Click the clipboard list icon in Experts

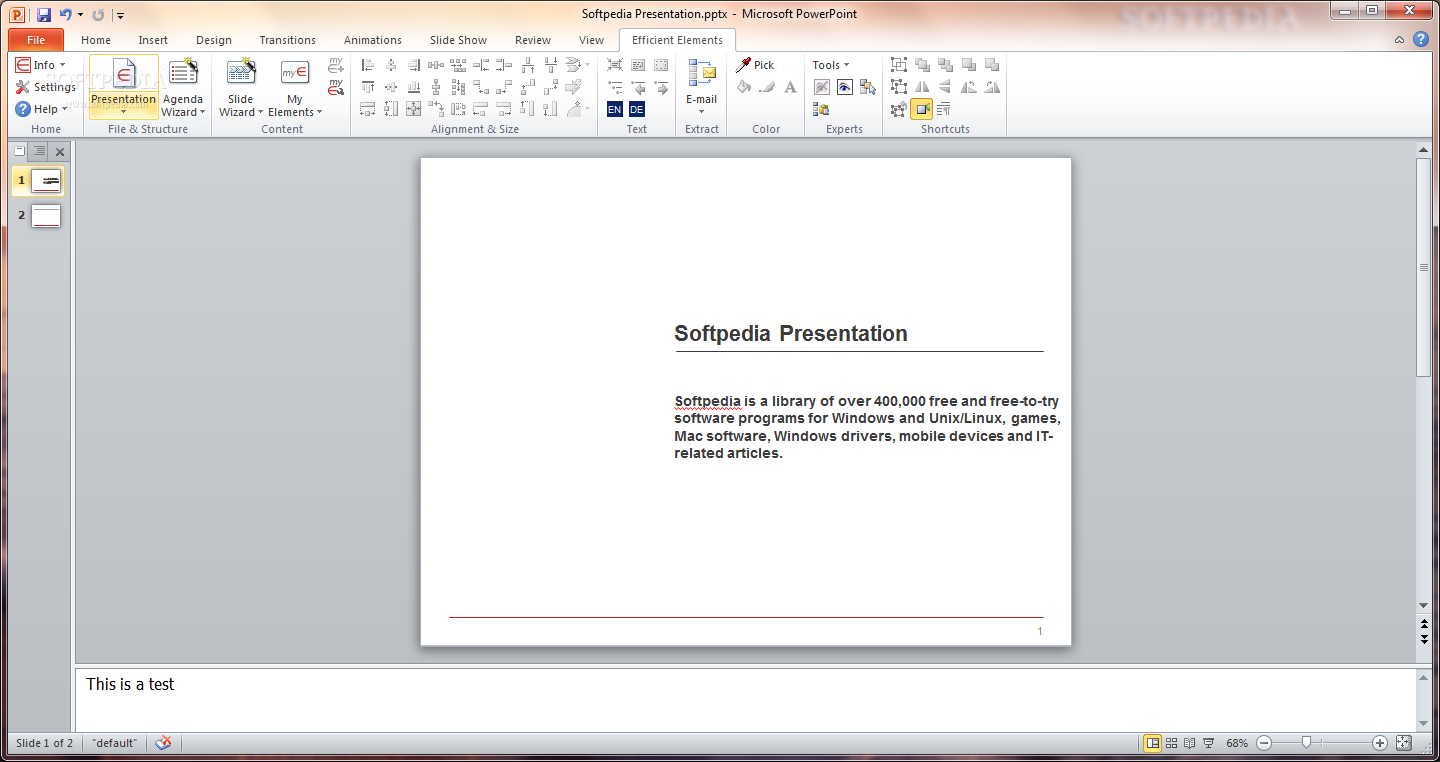(x=821, y=109)
